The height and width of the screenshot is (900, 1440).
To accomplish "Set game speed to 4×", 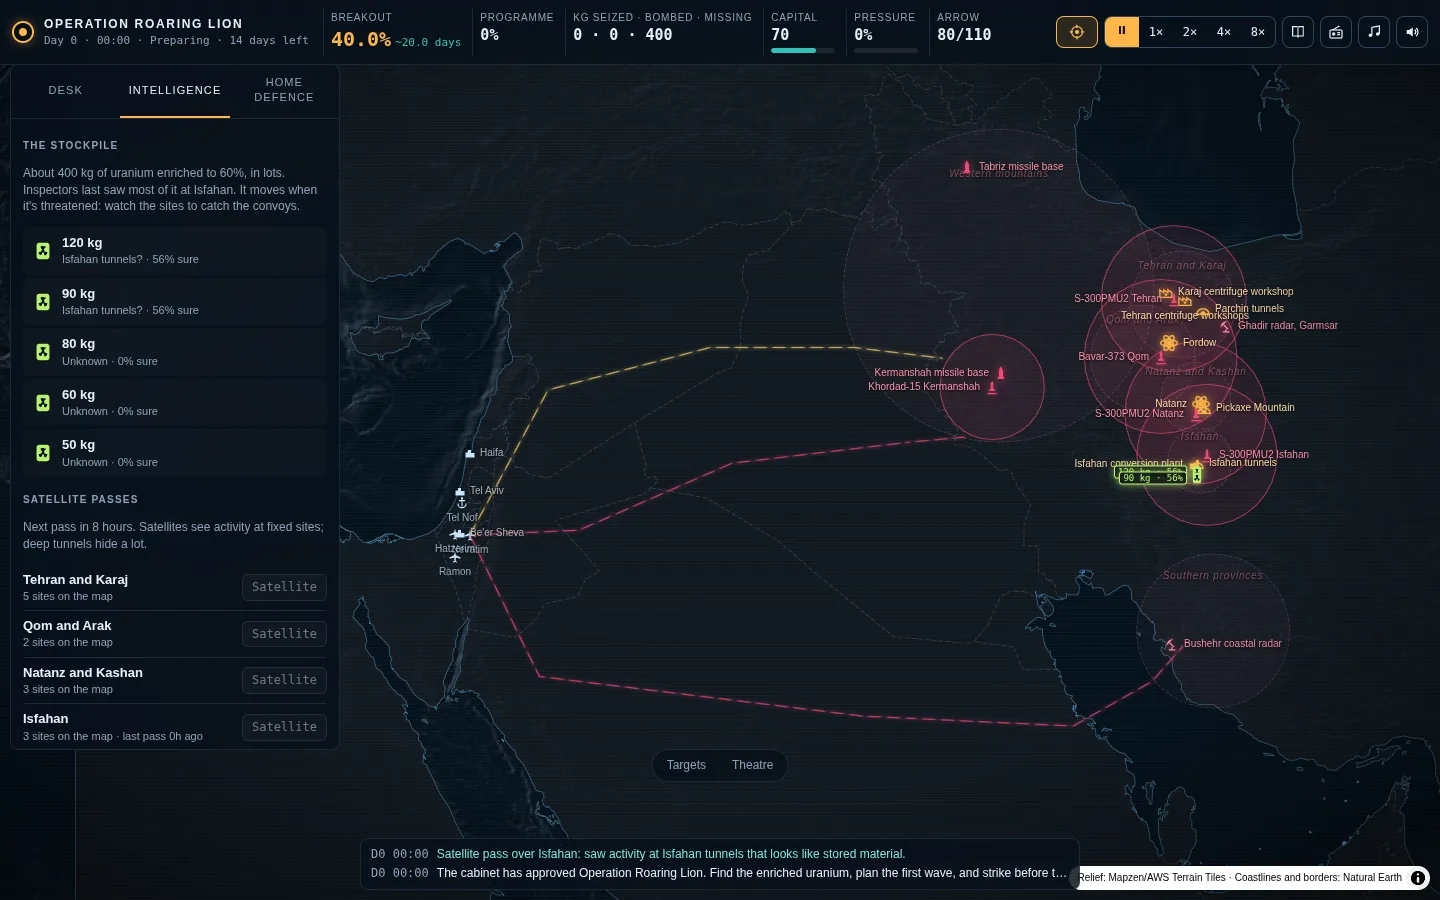I will (1224, 32).
